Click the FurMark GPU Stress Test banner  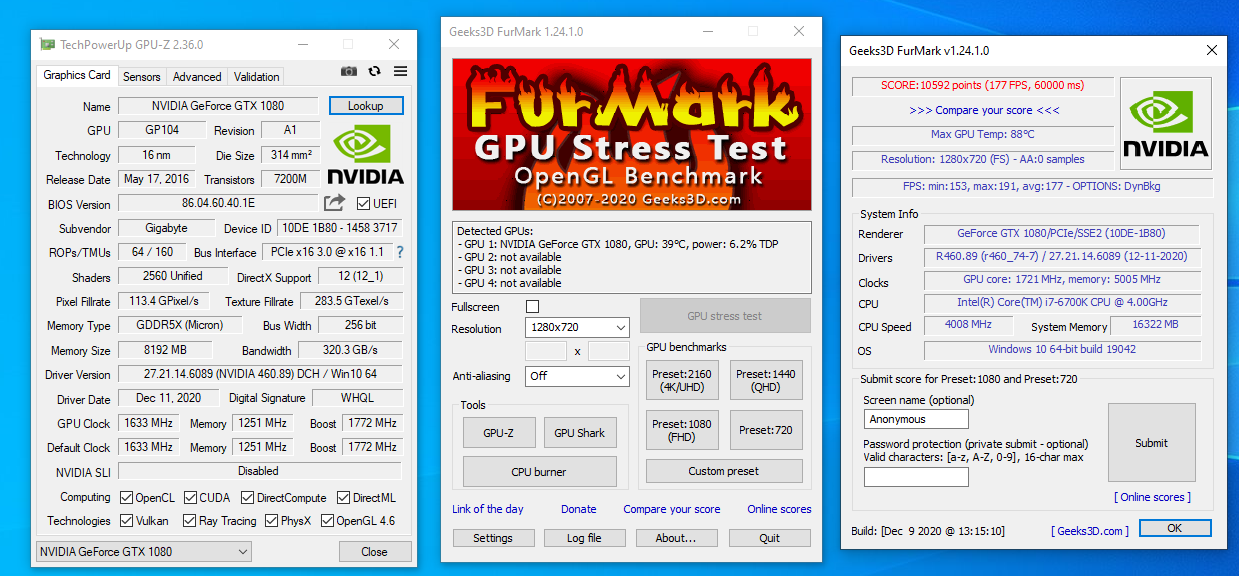(x=632, y=134)
